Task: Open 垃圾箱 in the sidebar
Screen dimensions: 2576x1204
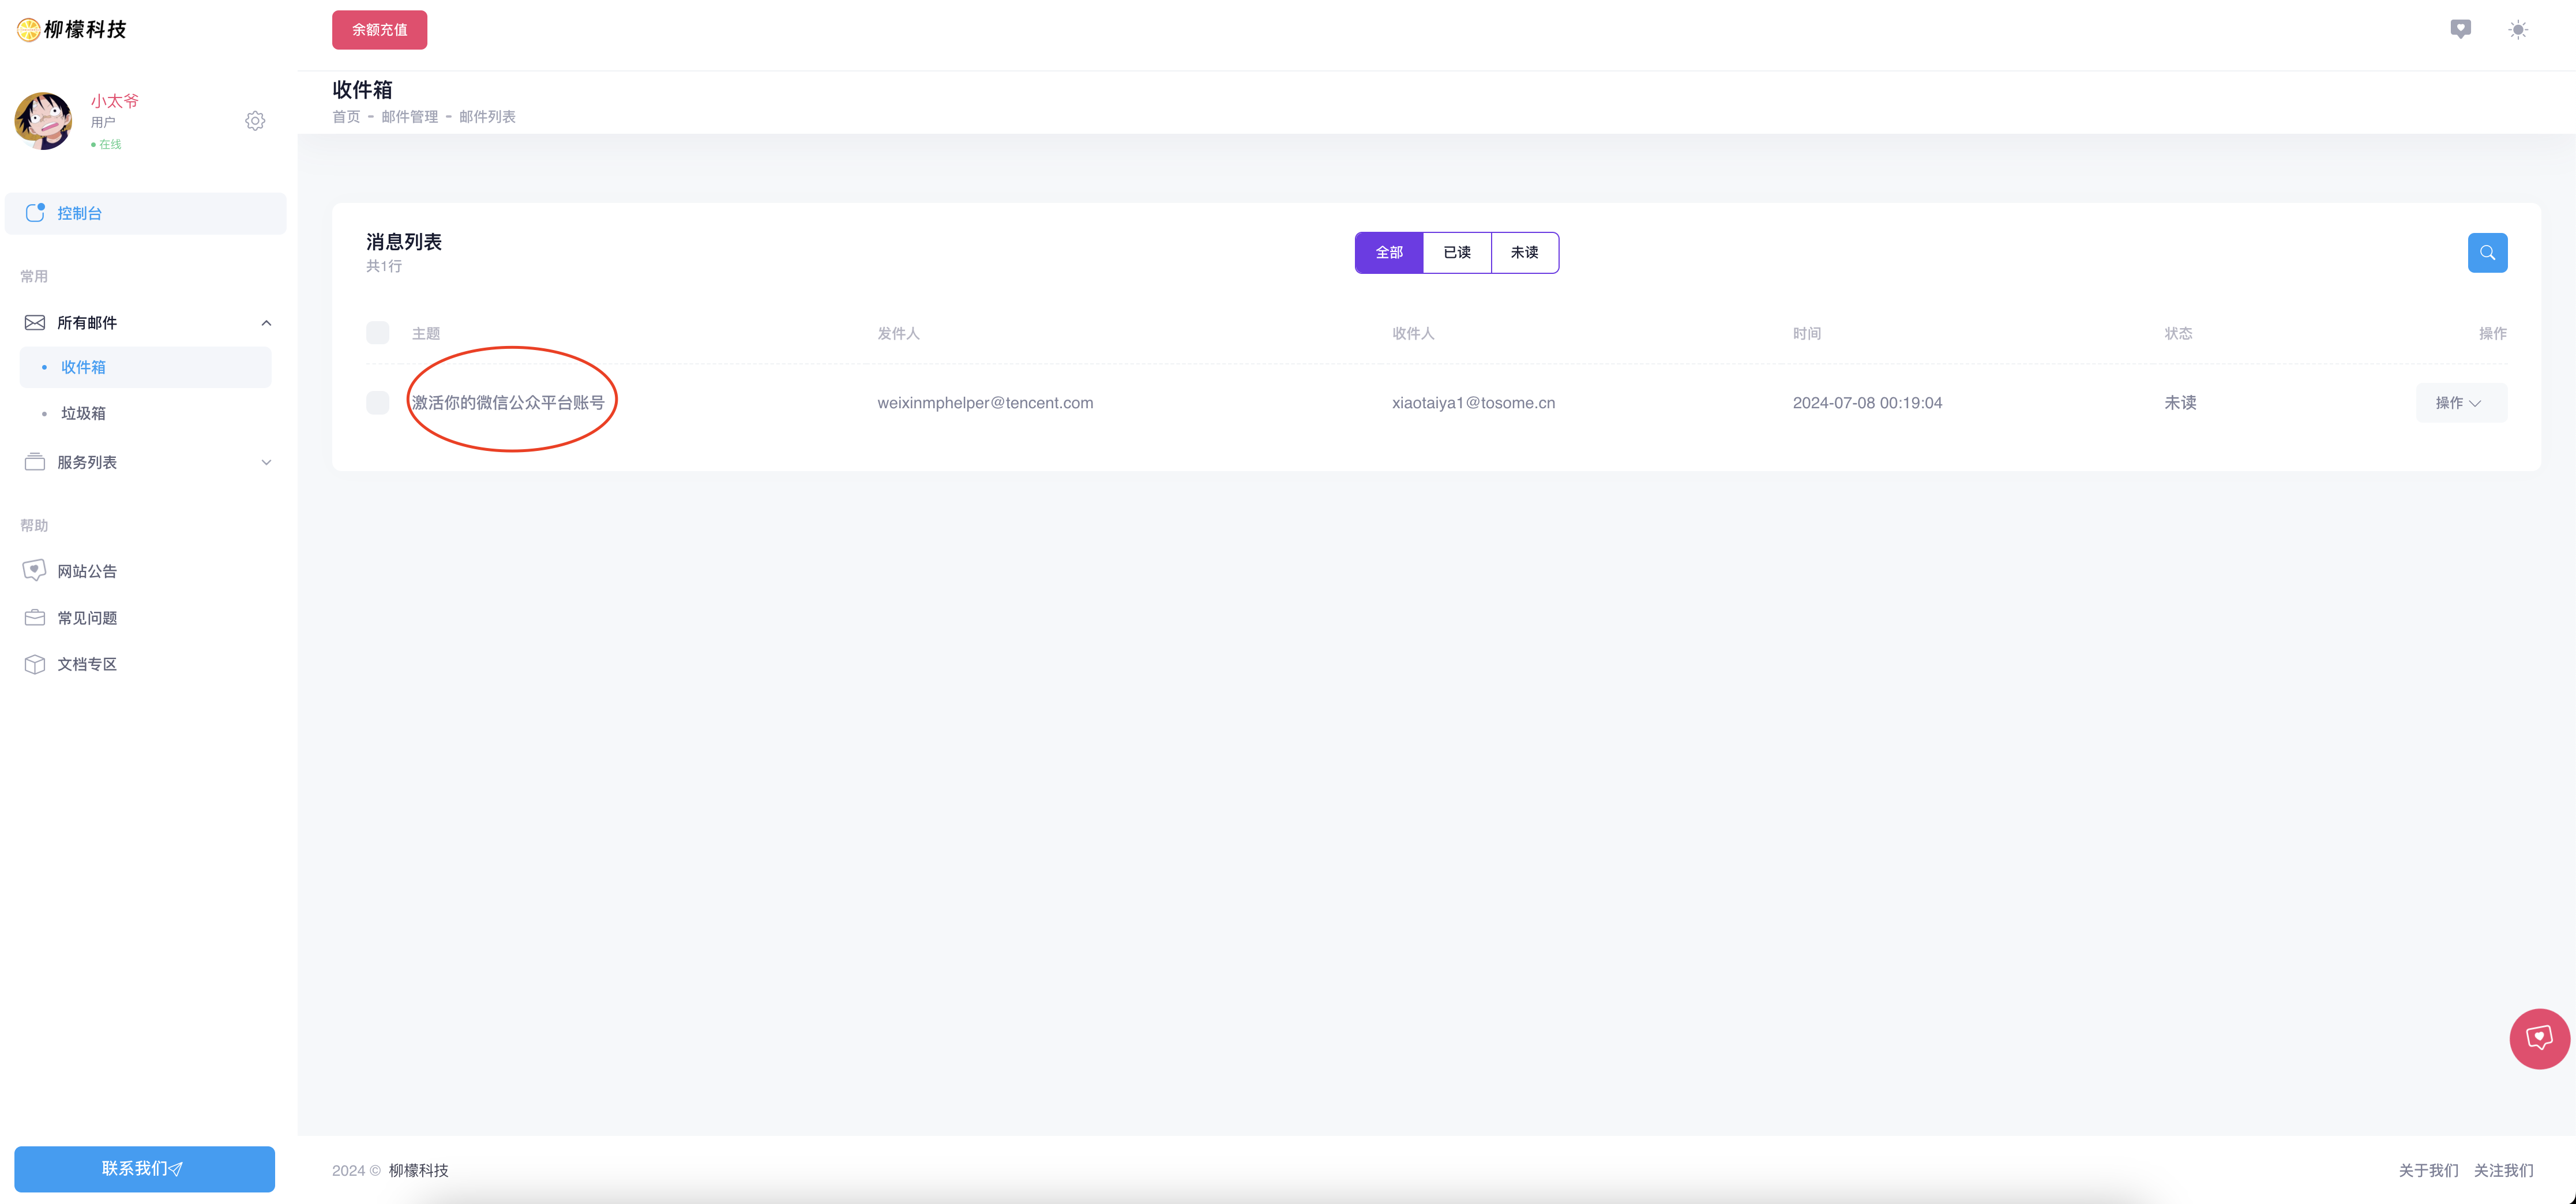Action: click(83, 413)
